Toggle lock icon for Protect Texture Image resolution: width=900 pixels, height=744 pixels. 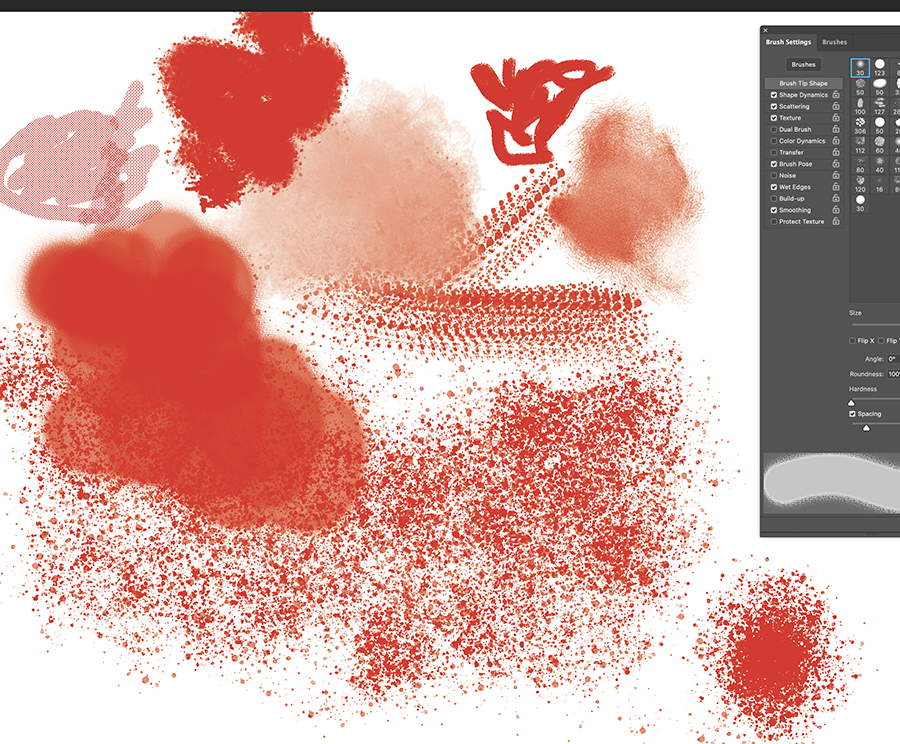tap(836, 221)
